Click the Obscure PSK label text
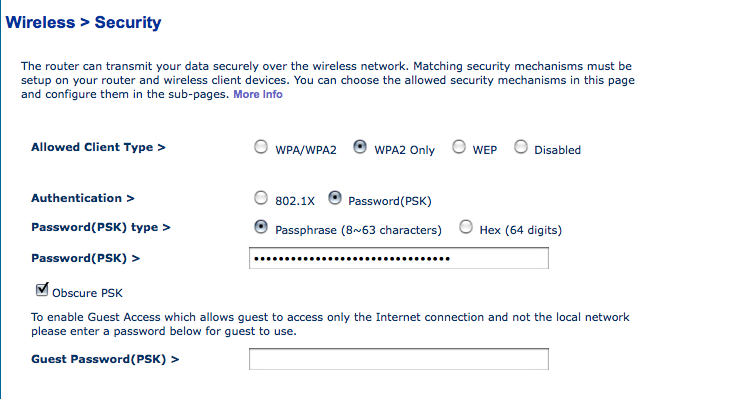The width and height of the screenshot is (729, 399). click(x=87, y=293)
